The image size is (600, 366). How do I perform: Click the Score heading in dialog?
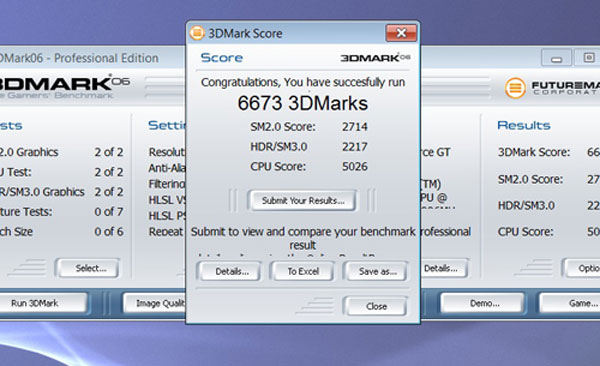[x=222, y=58]
